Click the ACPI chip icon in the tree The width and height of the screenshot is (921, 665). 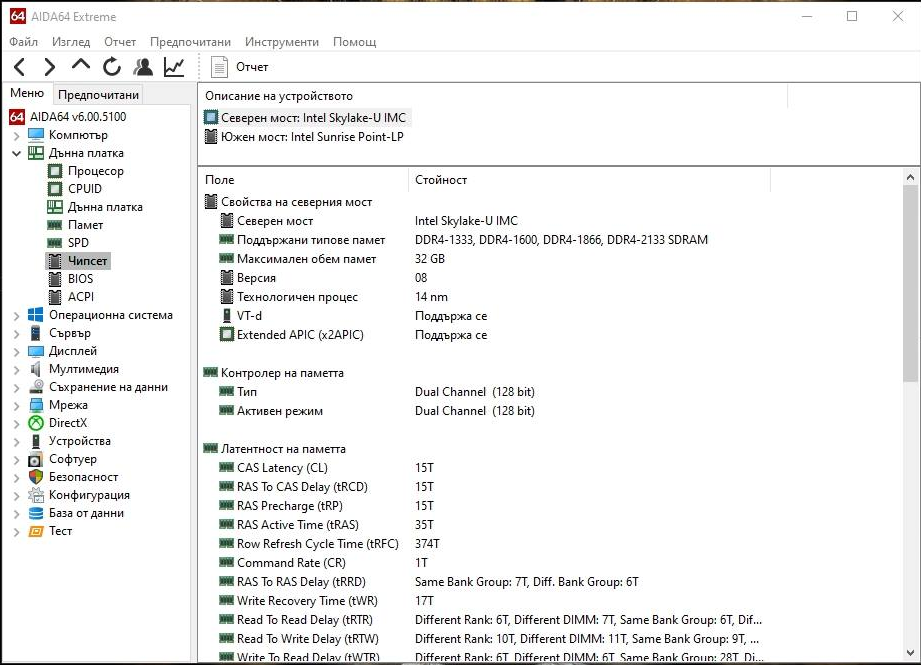pos(55,297)
